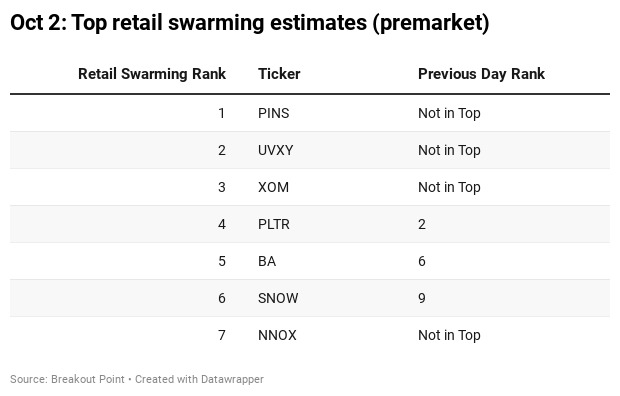Click the Retail Swarming Rank column header
620x396 pixels.
click(152, 74)
